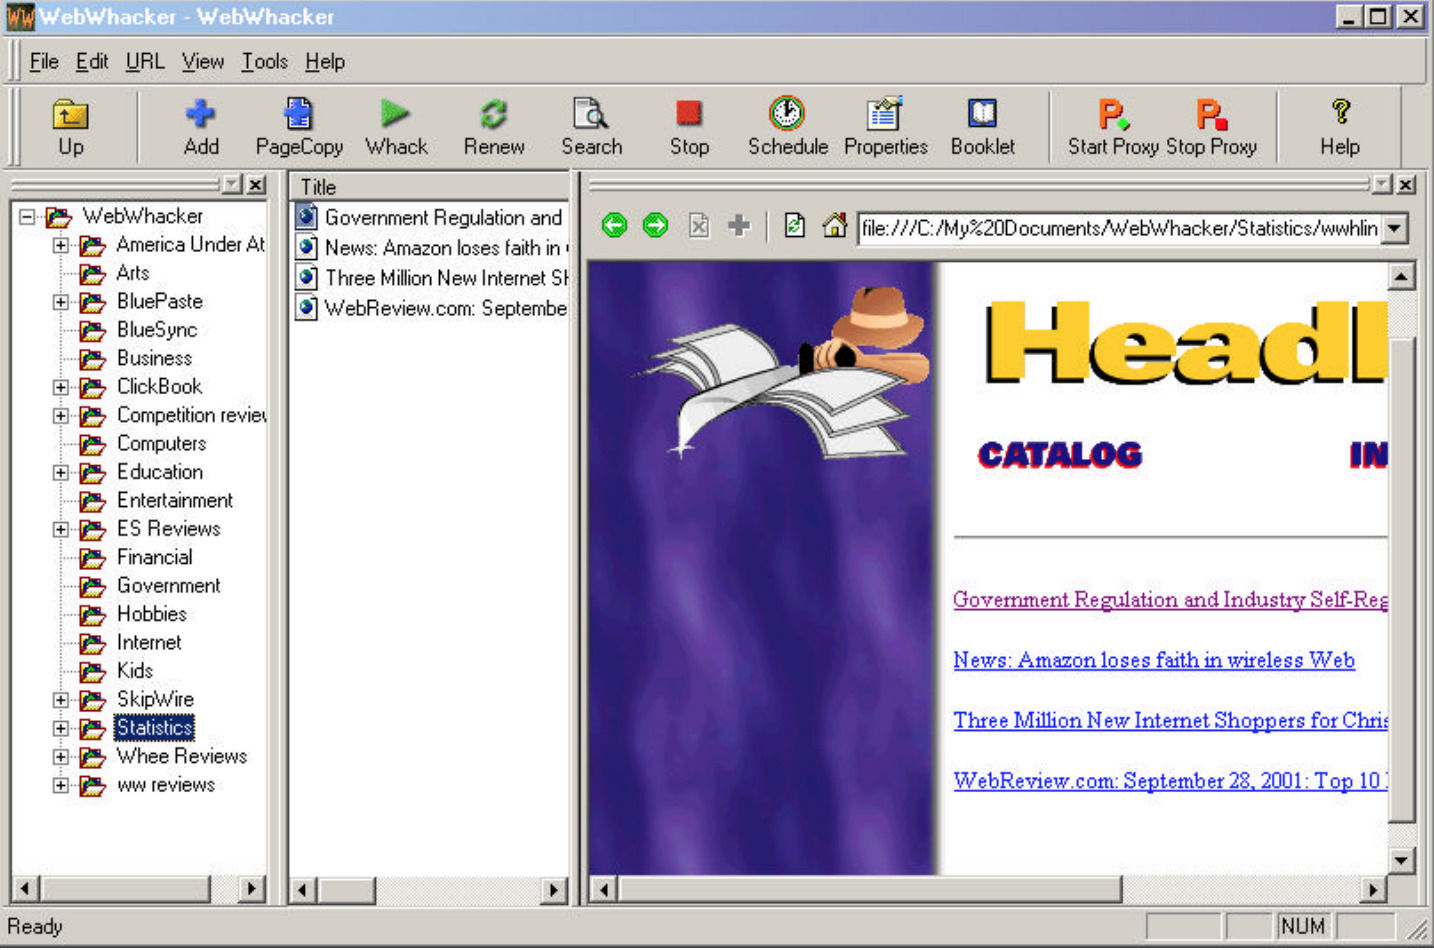Click the Booklet toolbar icon

pos(983,124)
